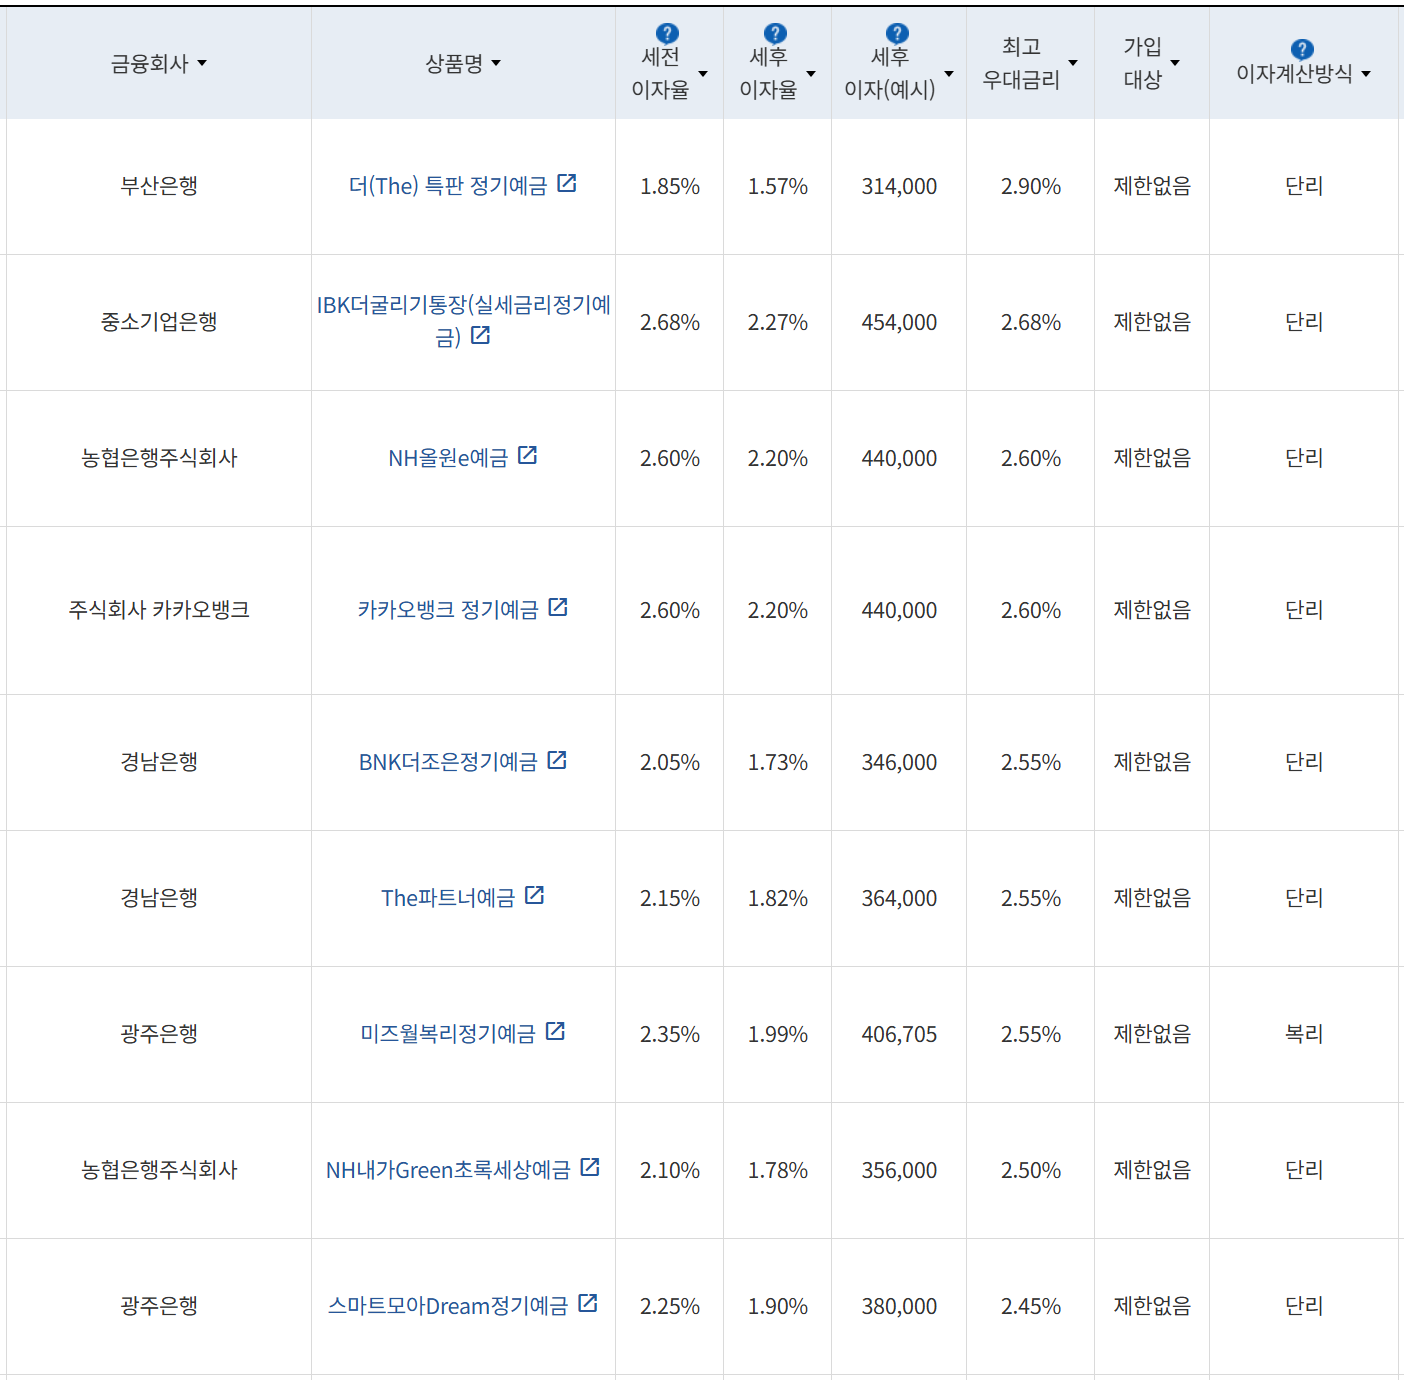Open the 금융회사 column sort dropdown

point(204,63)
